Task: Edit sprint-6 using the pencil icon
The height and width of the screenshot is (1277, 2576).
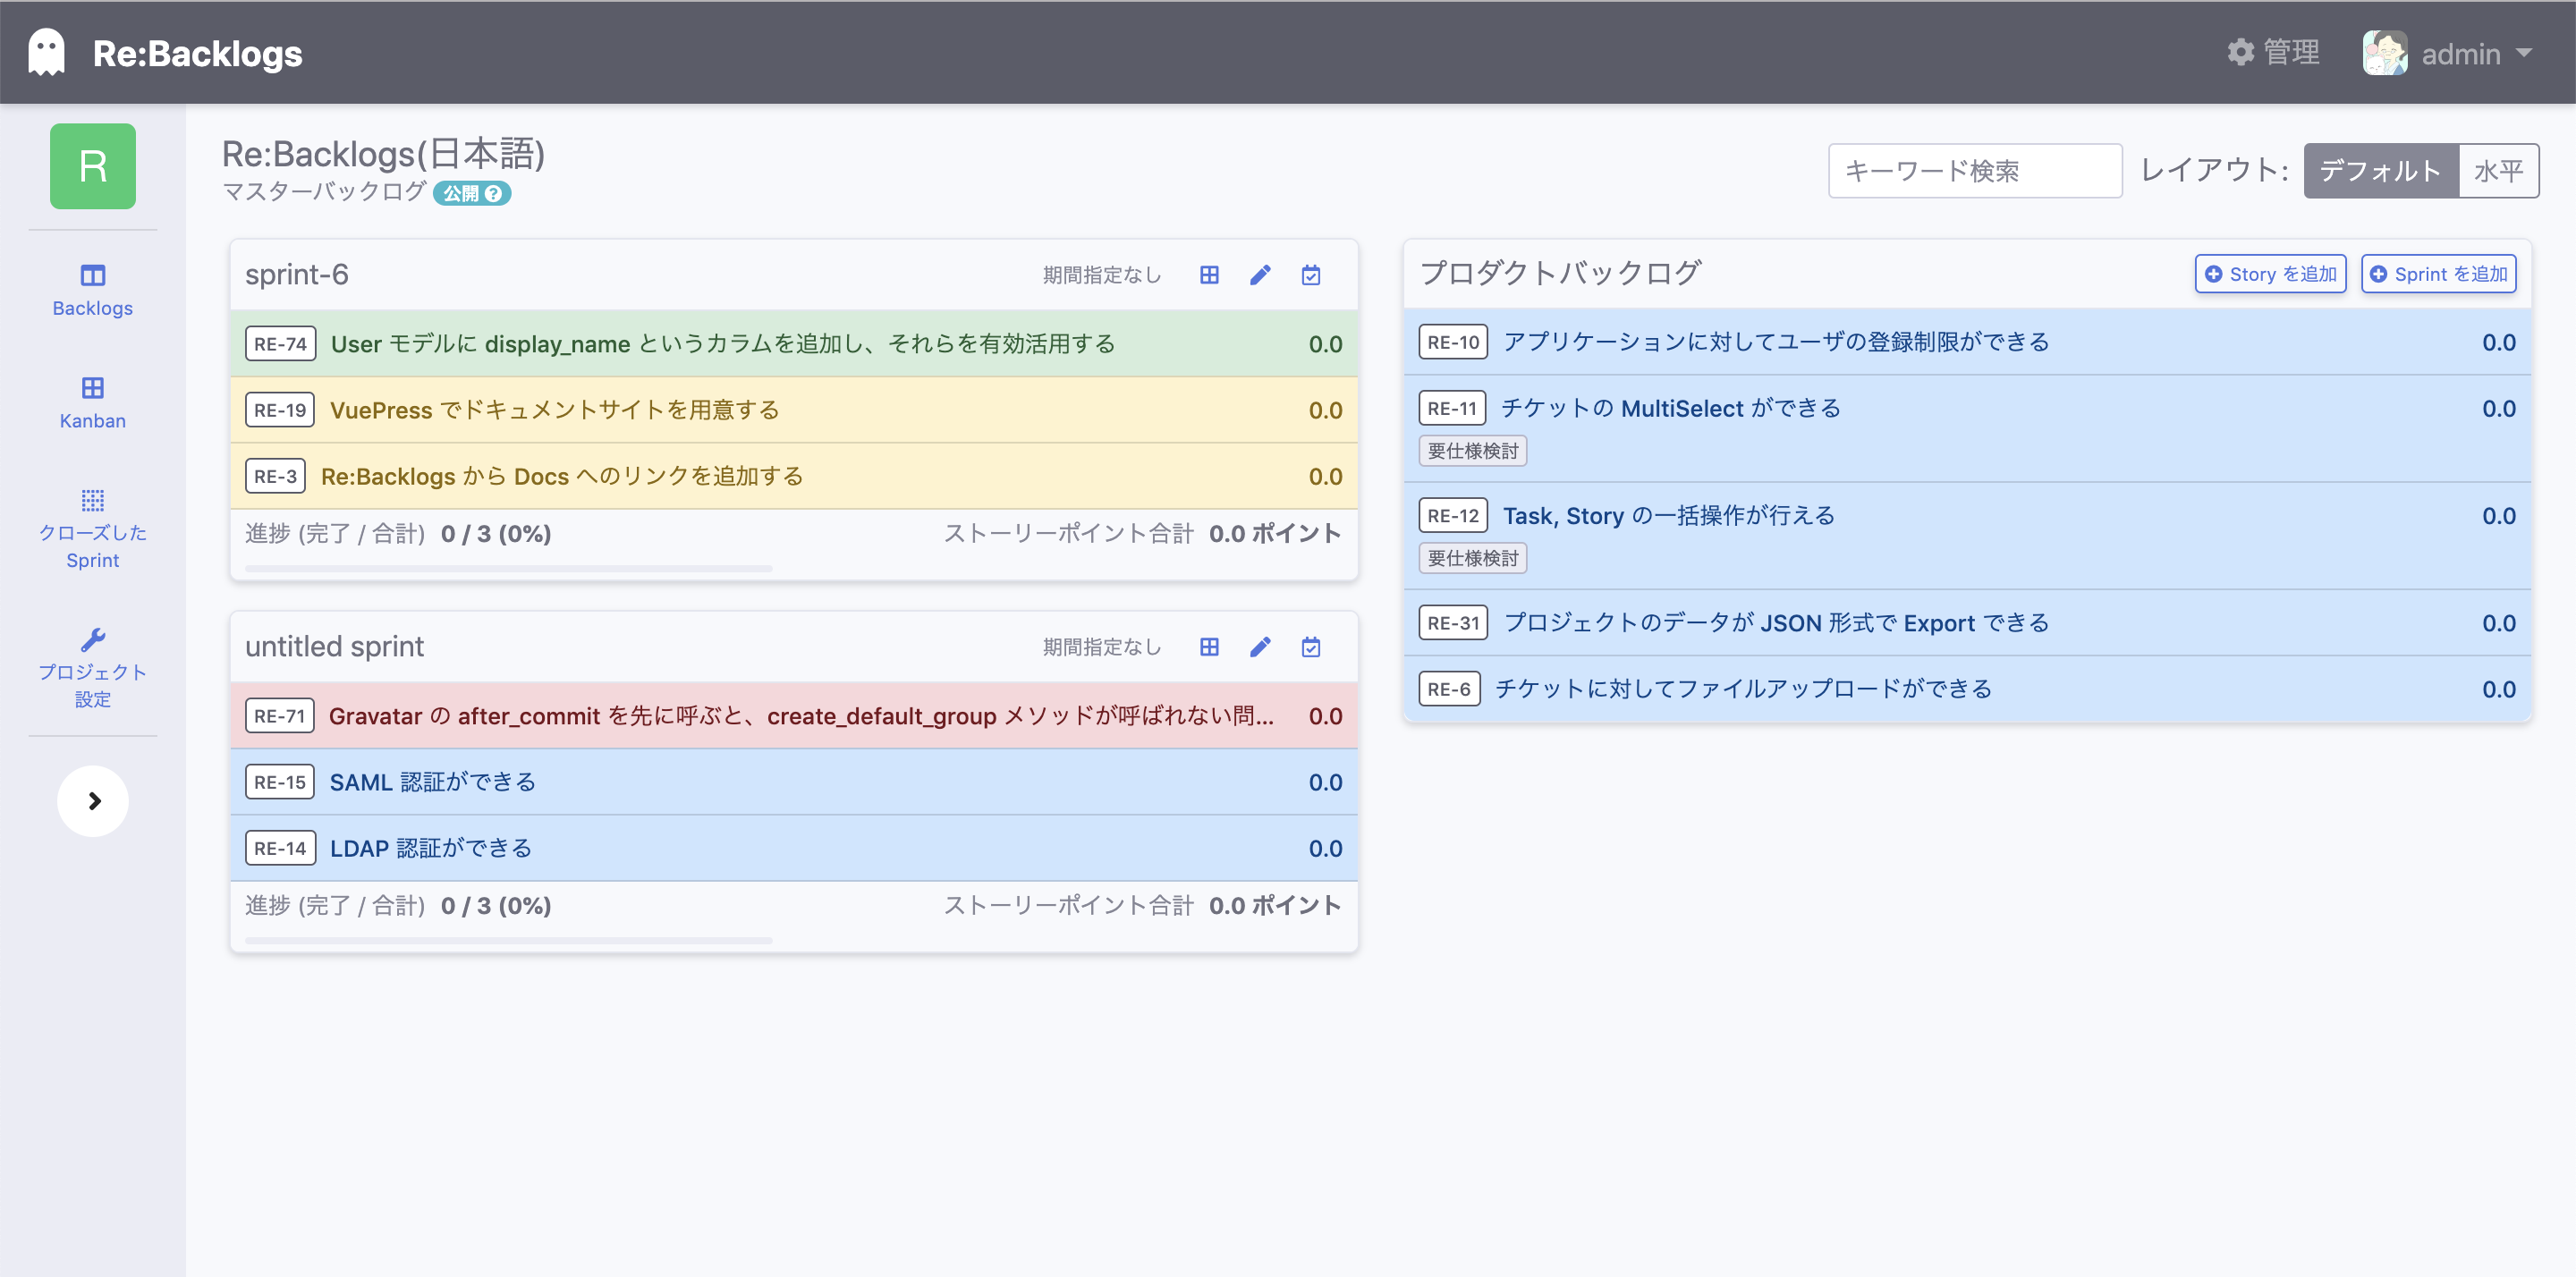Action: click(1260, 275)
